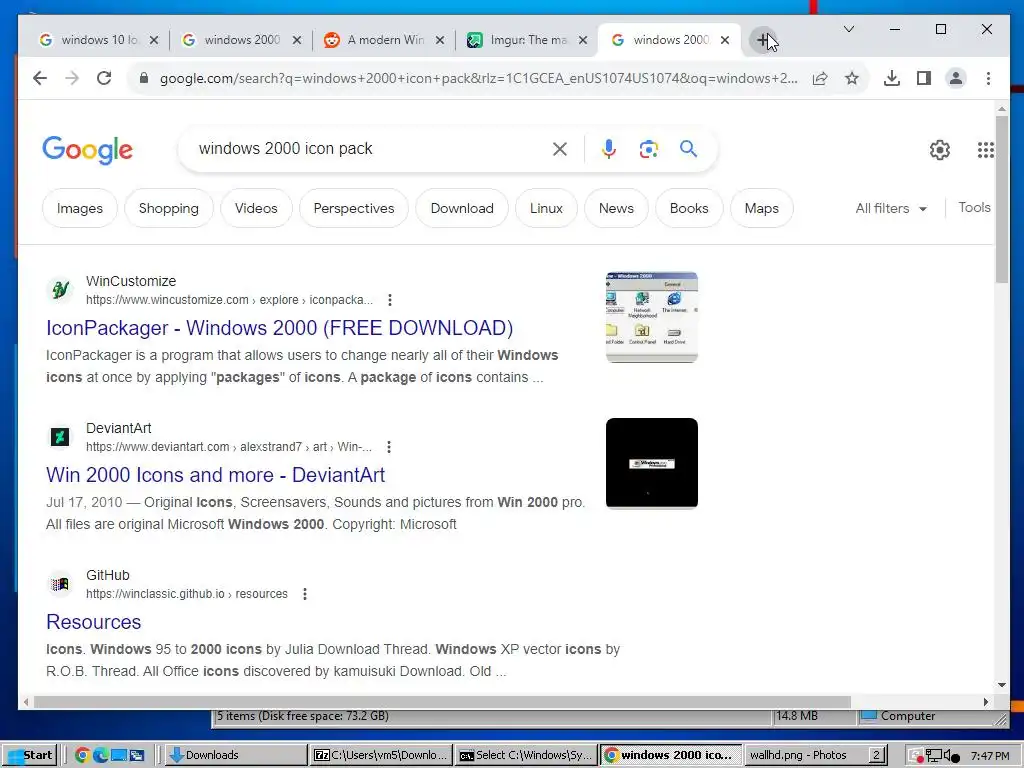The image size is (1024, 768).
Task: Click the horizontal scrollbar thumb
Action: point(442,702)
